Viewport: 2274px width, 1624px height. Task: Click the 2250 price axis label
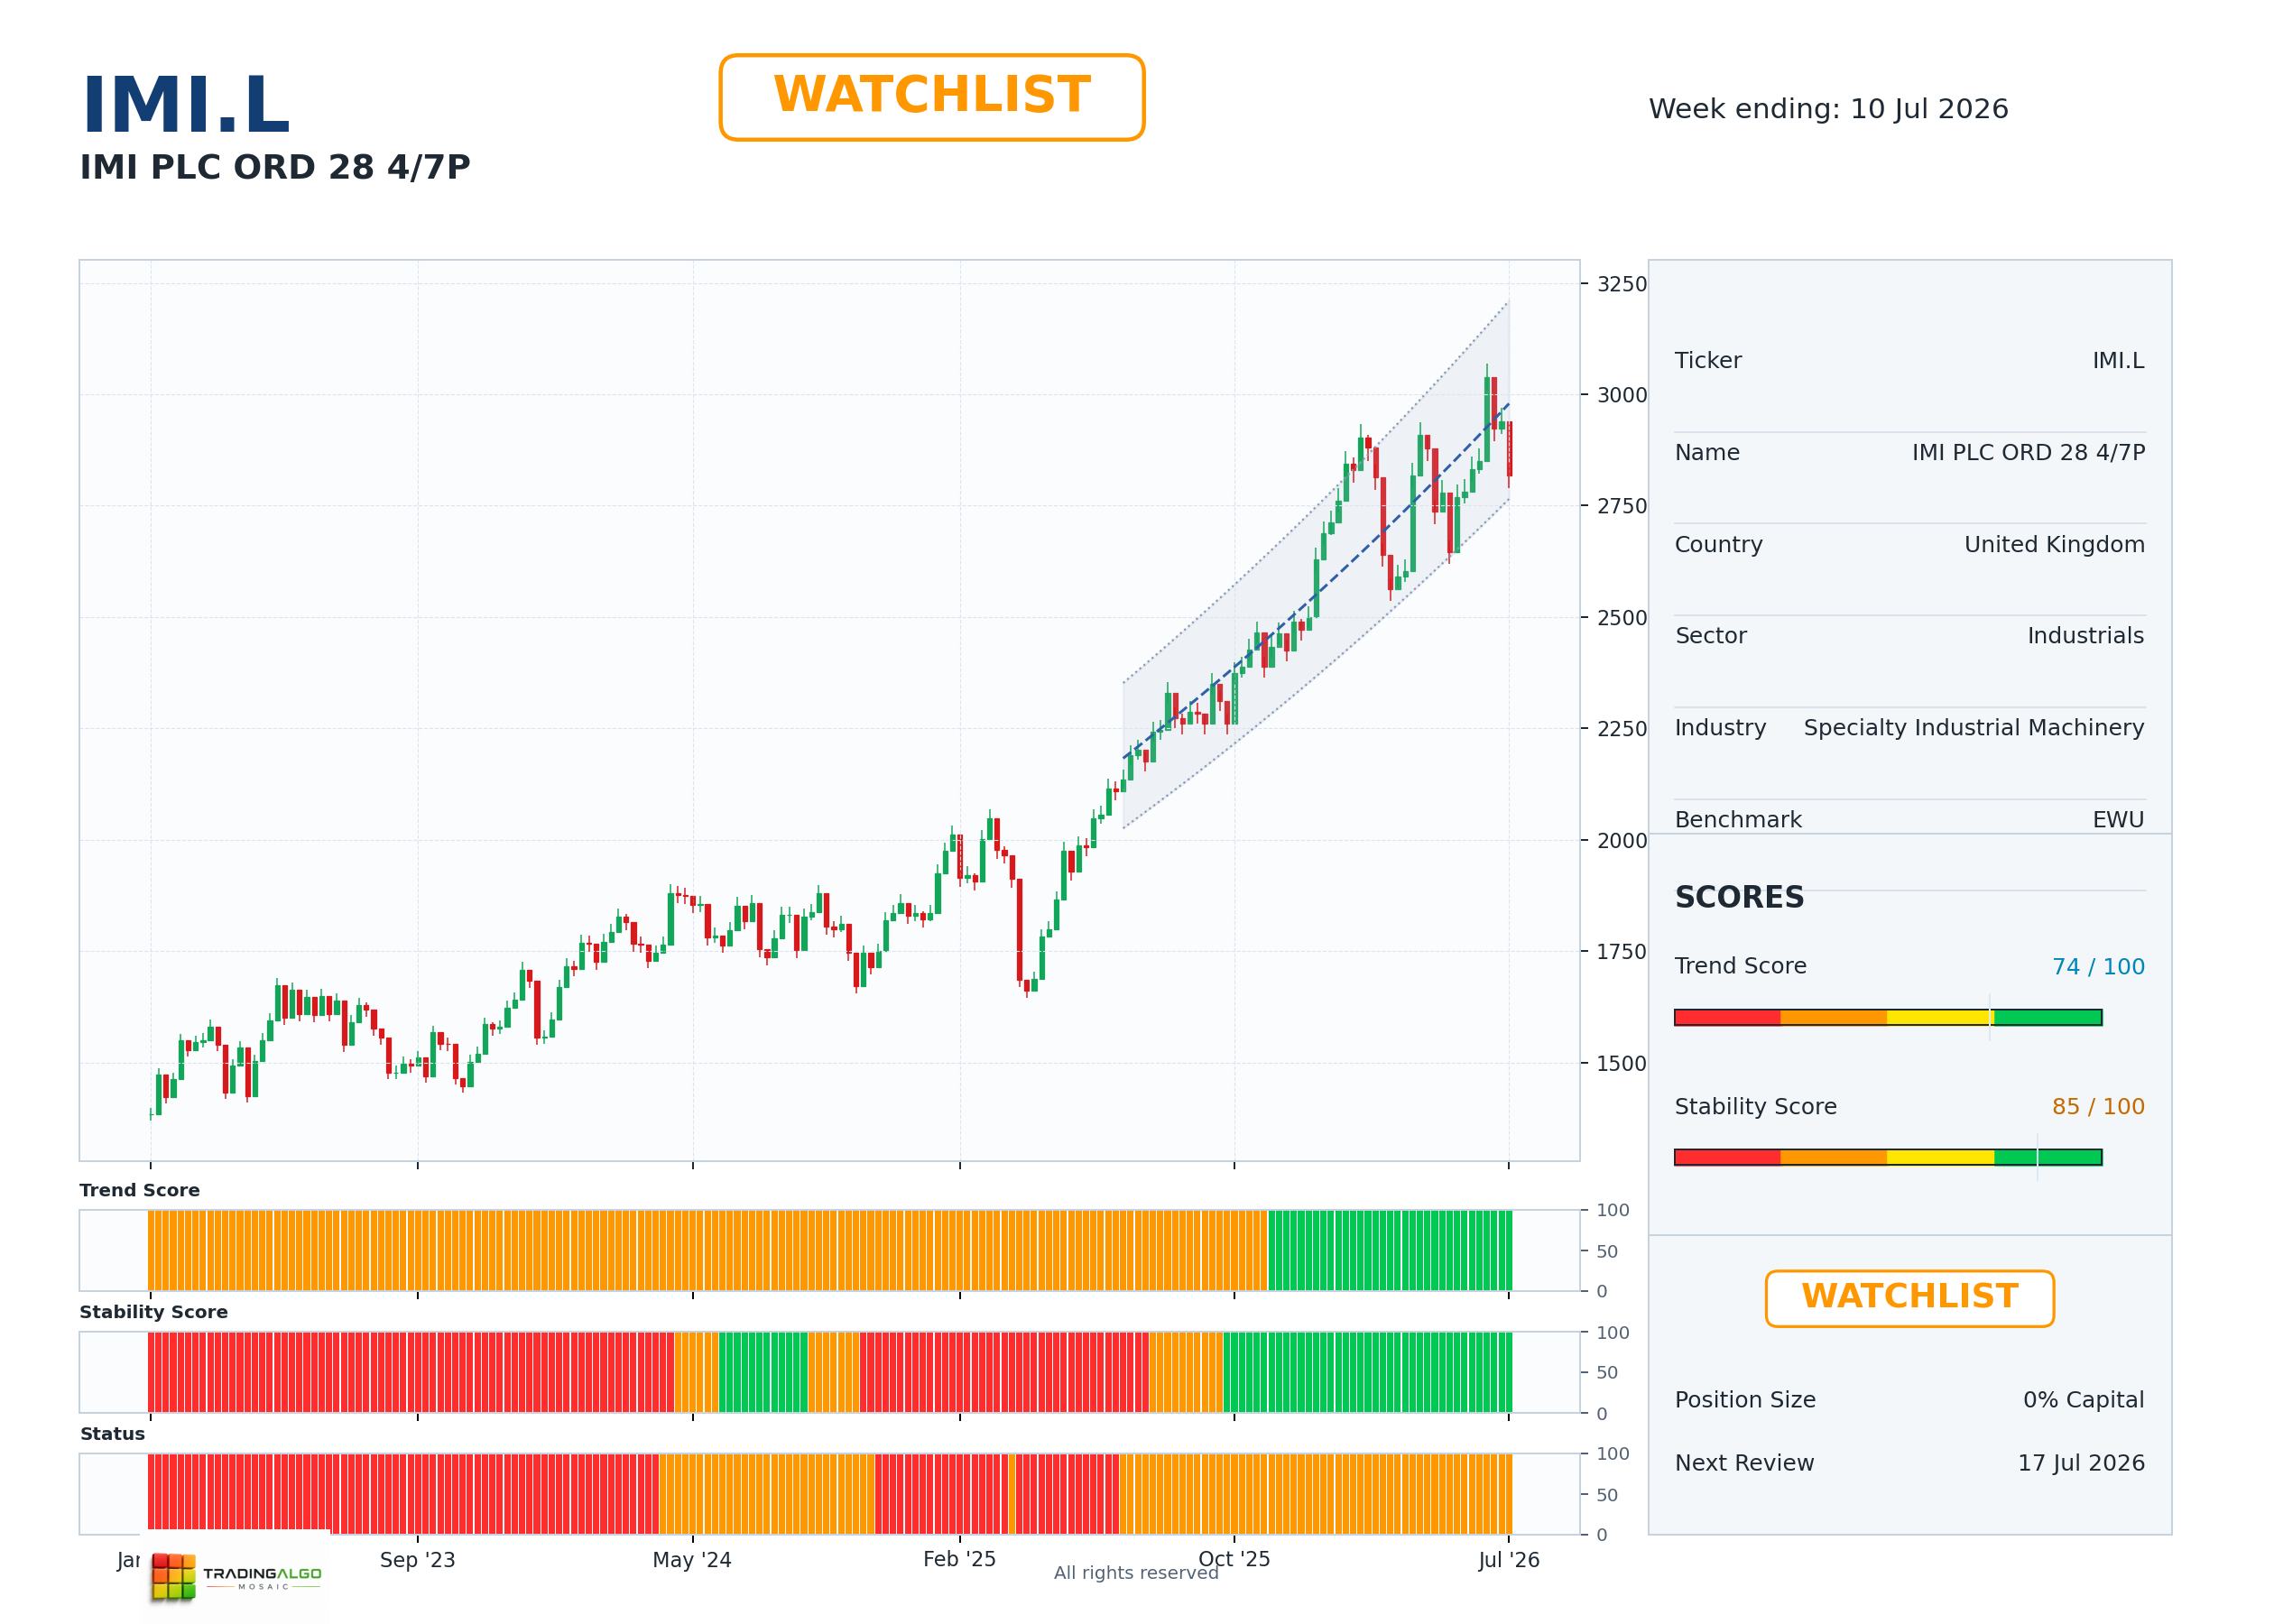pyautogui.click(x=1621, y=729)
